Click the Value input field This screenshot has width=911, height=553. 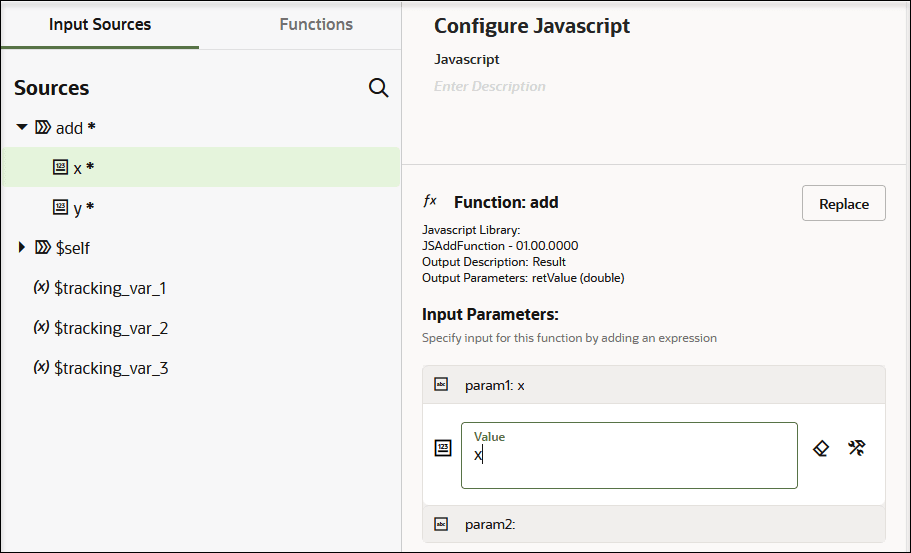[629, 455]
